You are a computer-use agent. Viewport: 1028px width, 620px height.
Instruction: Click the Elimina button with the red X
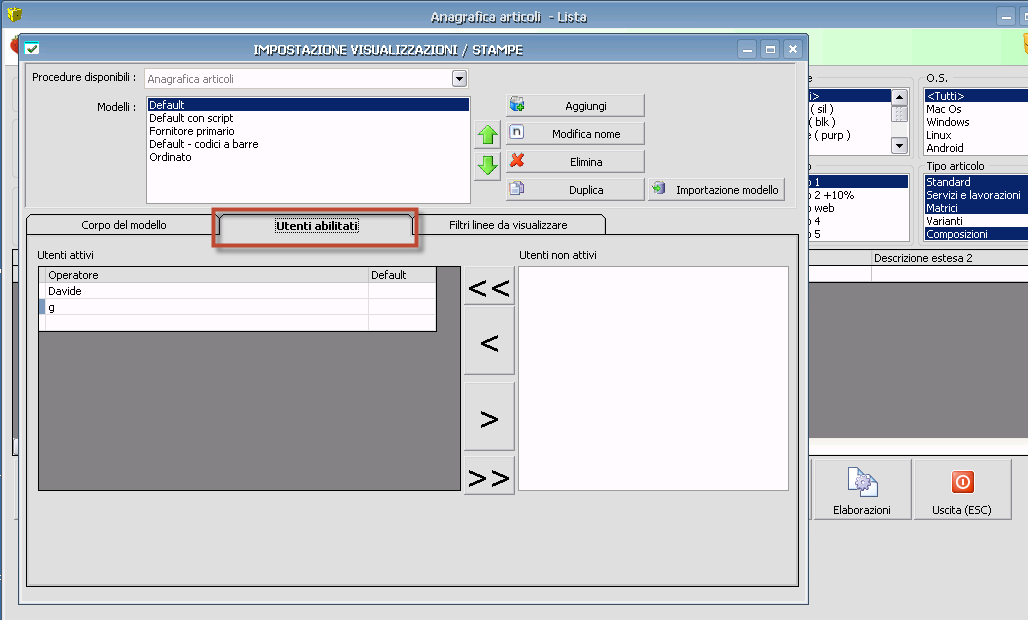pyautogui.click(x=576, y=162)
